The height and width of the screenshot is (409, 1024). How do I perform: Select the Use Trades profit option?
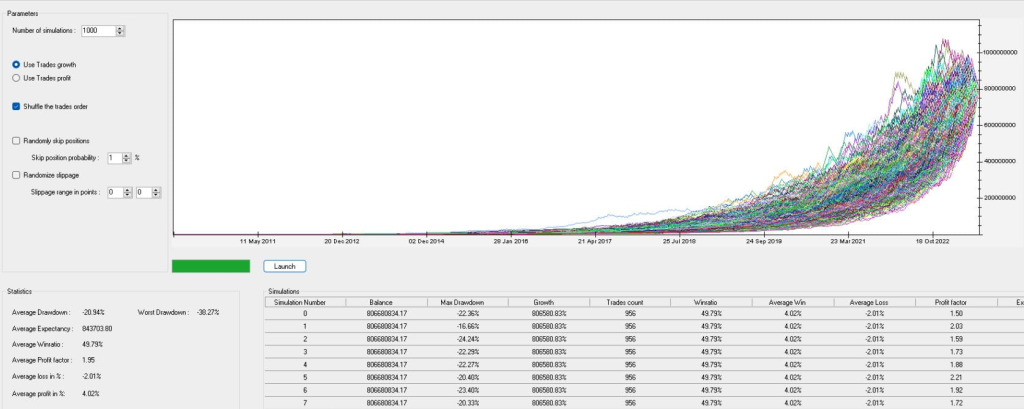(x=16, y=77)
